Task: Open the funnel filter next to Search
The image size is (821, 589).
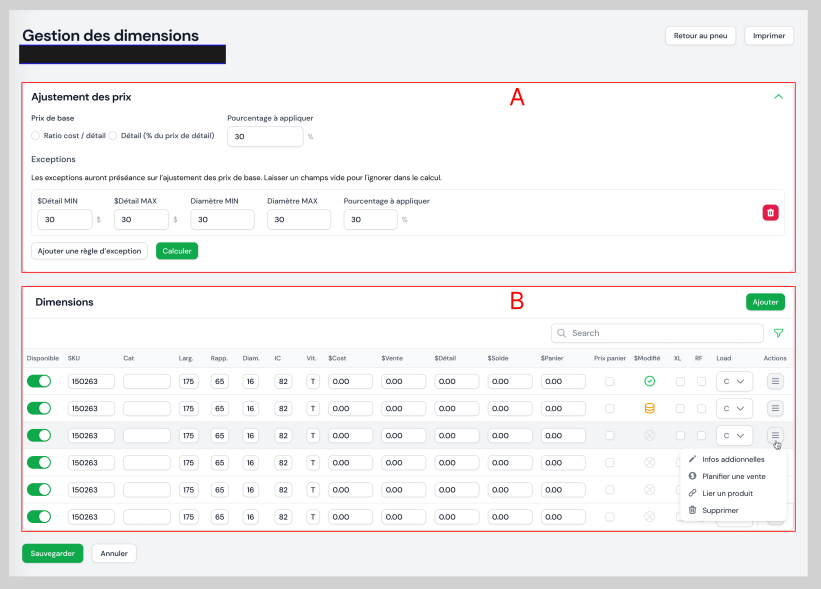Action: (779, 333)
